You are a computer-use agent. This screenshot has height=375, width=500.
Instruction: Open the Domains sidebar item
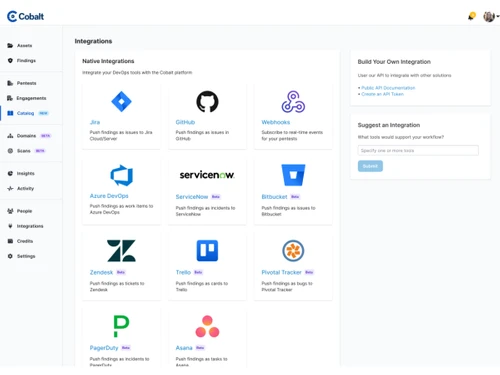(26, 136)
